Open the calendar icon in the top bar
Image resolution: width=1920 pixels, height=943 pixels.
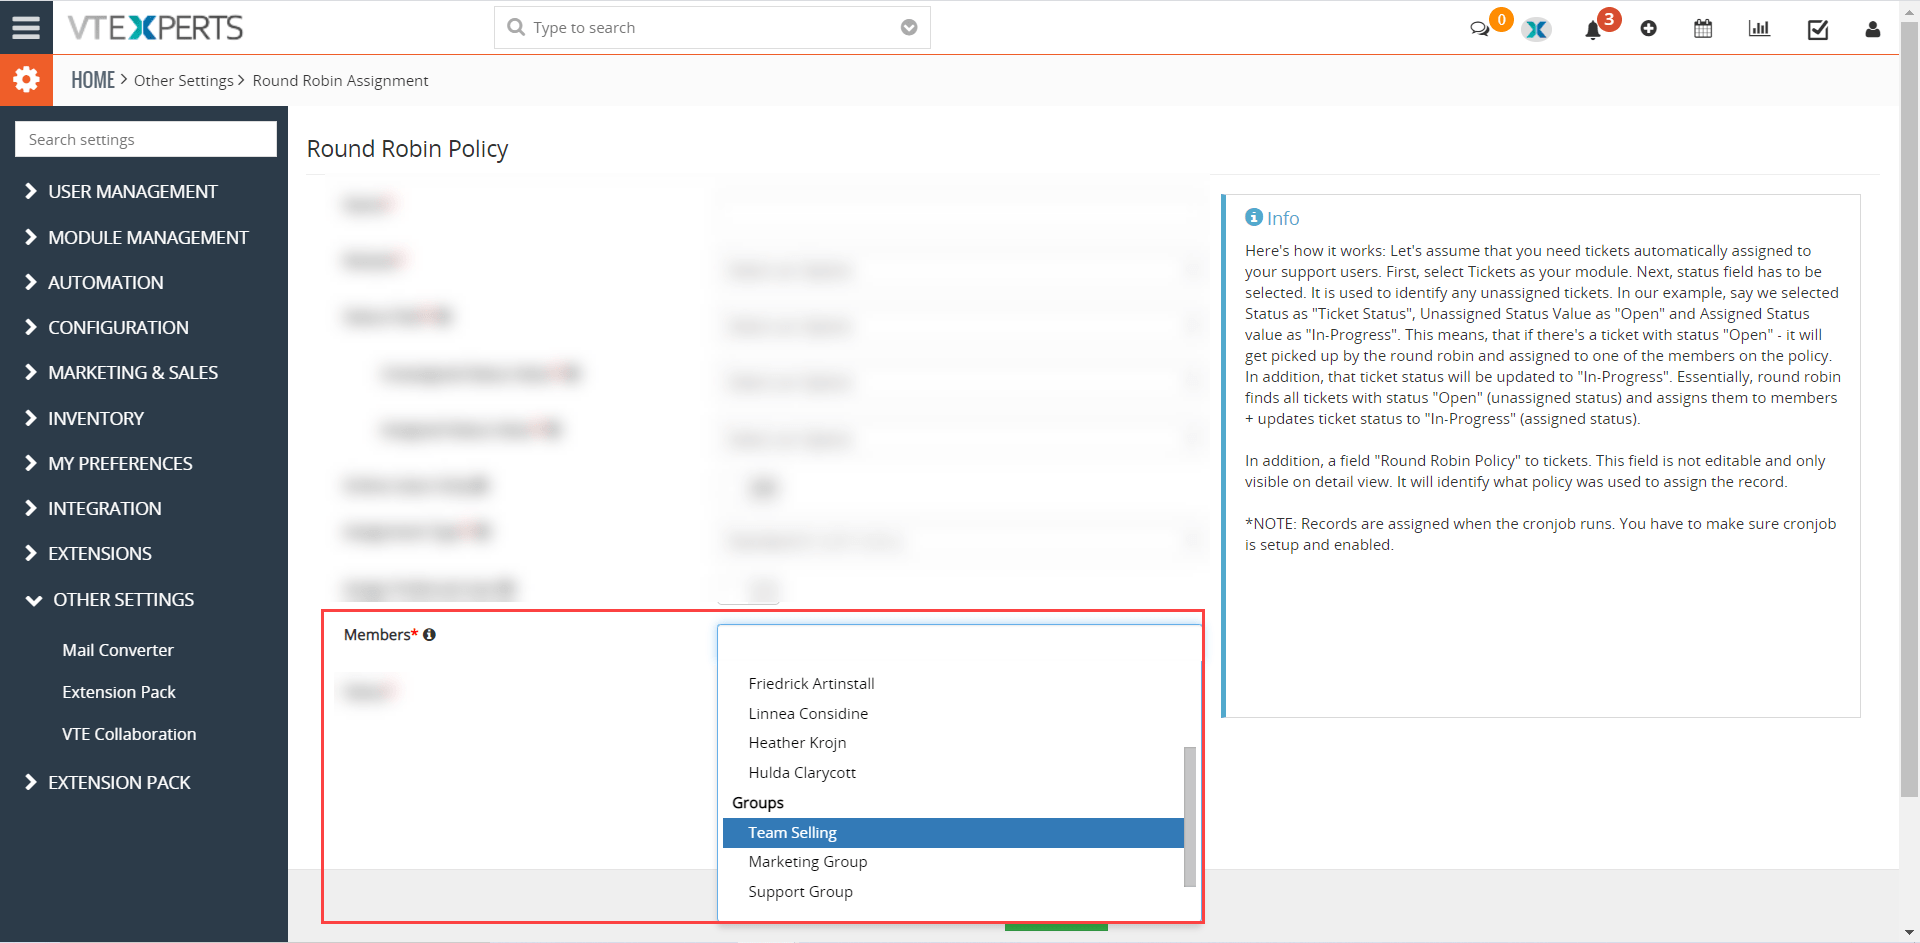click(1703, 29)
